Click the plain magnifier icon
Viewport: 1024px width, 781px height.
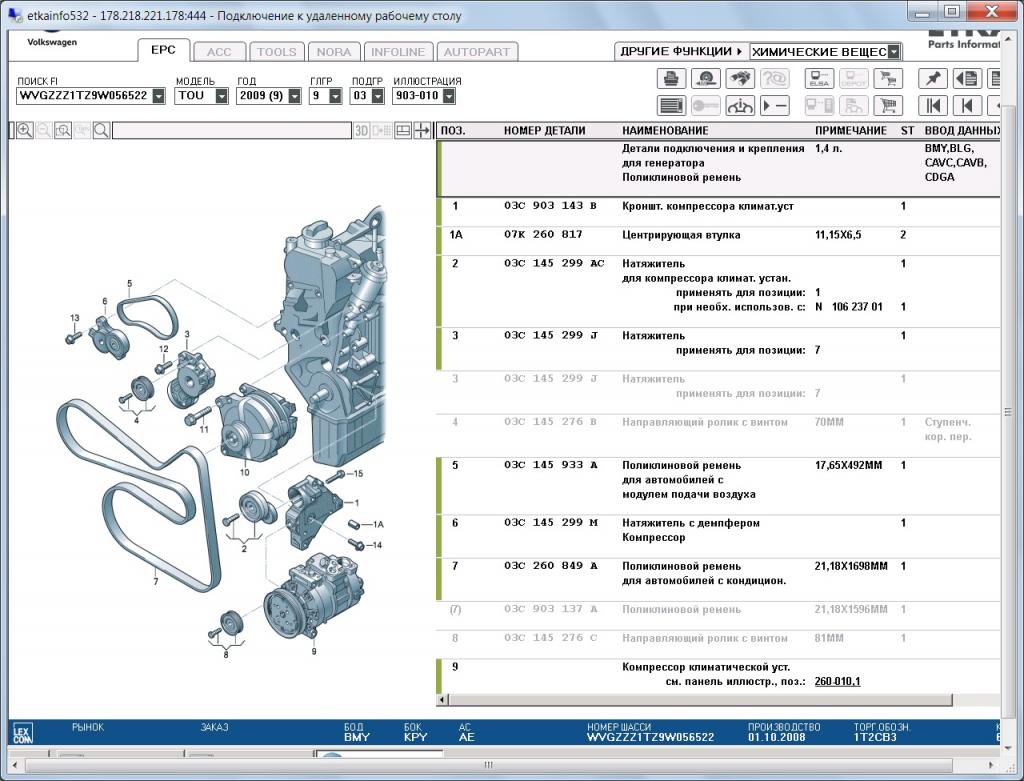(x=101, y=131)
